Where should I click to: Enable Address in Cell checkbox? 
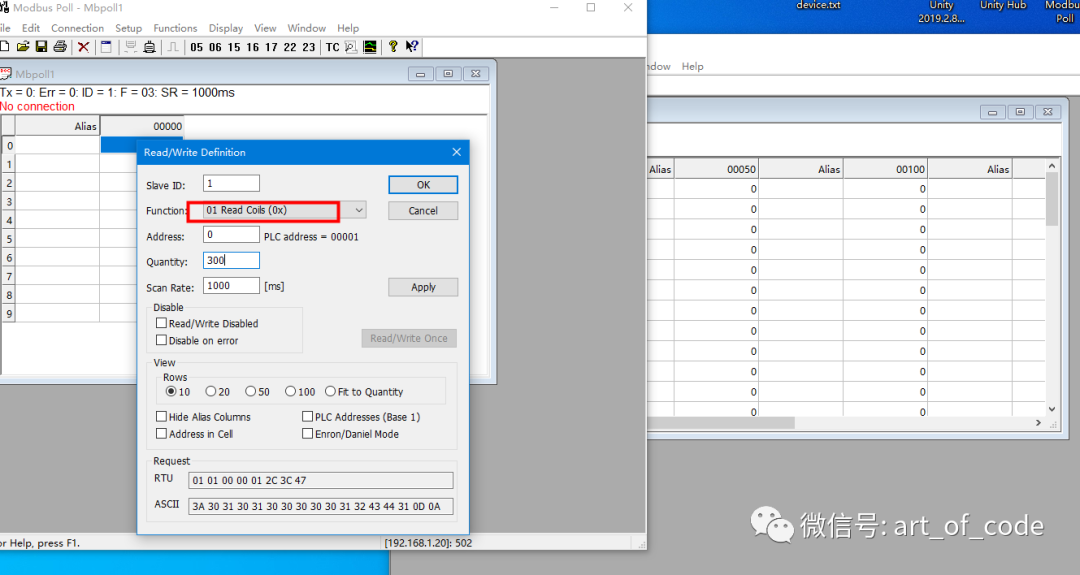pyautogui.click(x=161, y=434)
